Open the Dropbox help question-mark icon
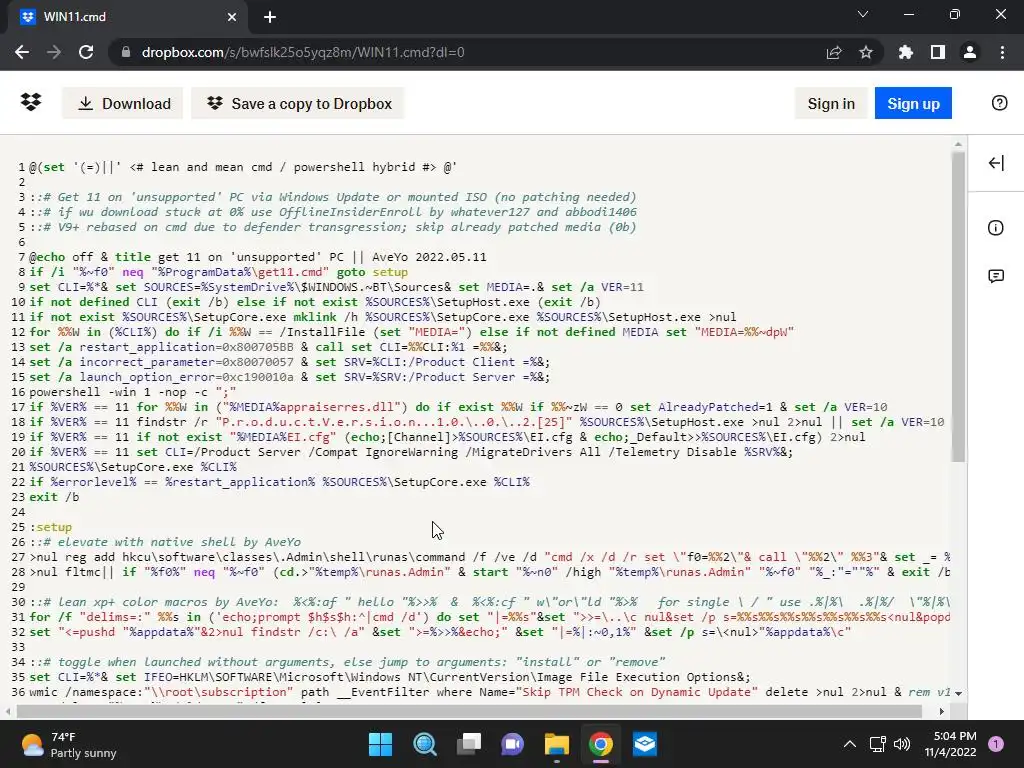Screen dimensions: 1024x768 click(999, 103)
